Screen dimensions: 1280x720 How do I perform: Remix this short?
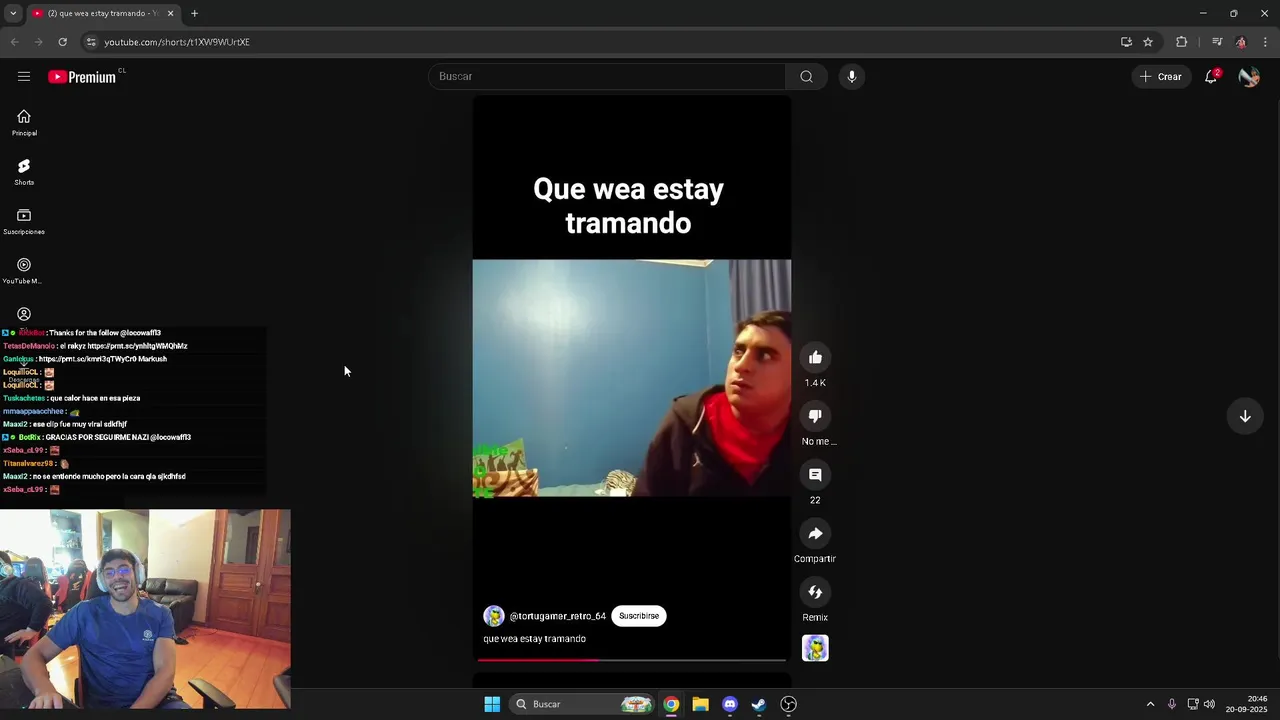click(815, 592)
